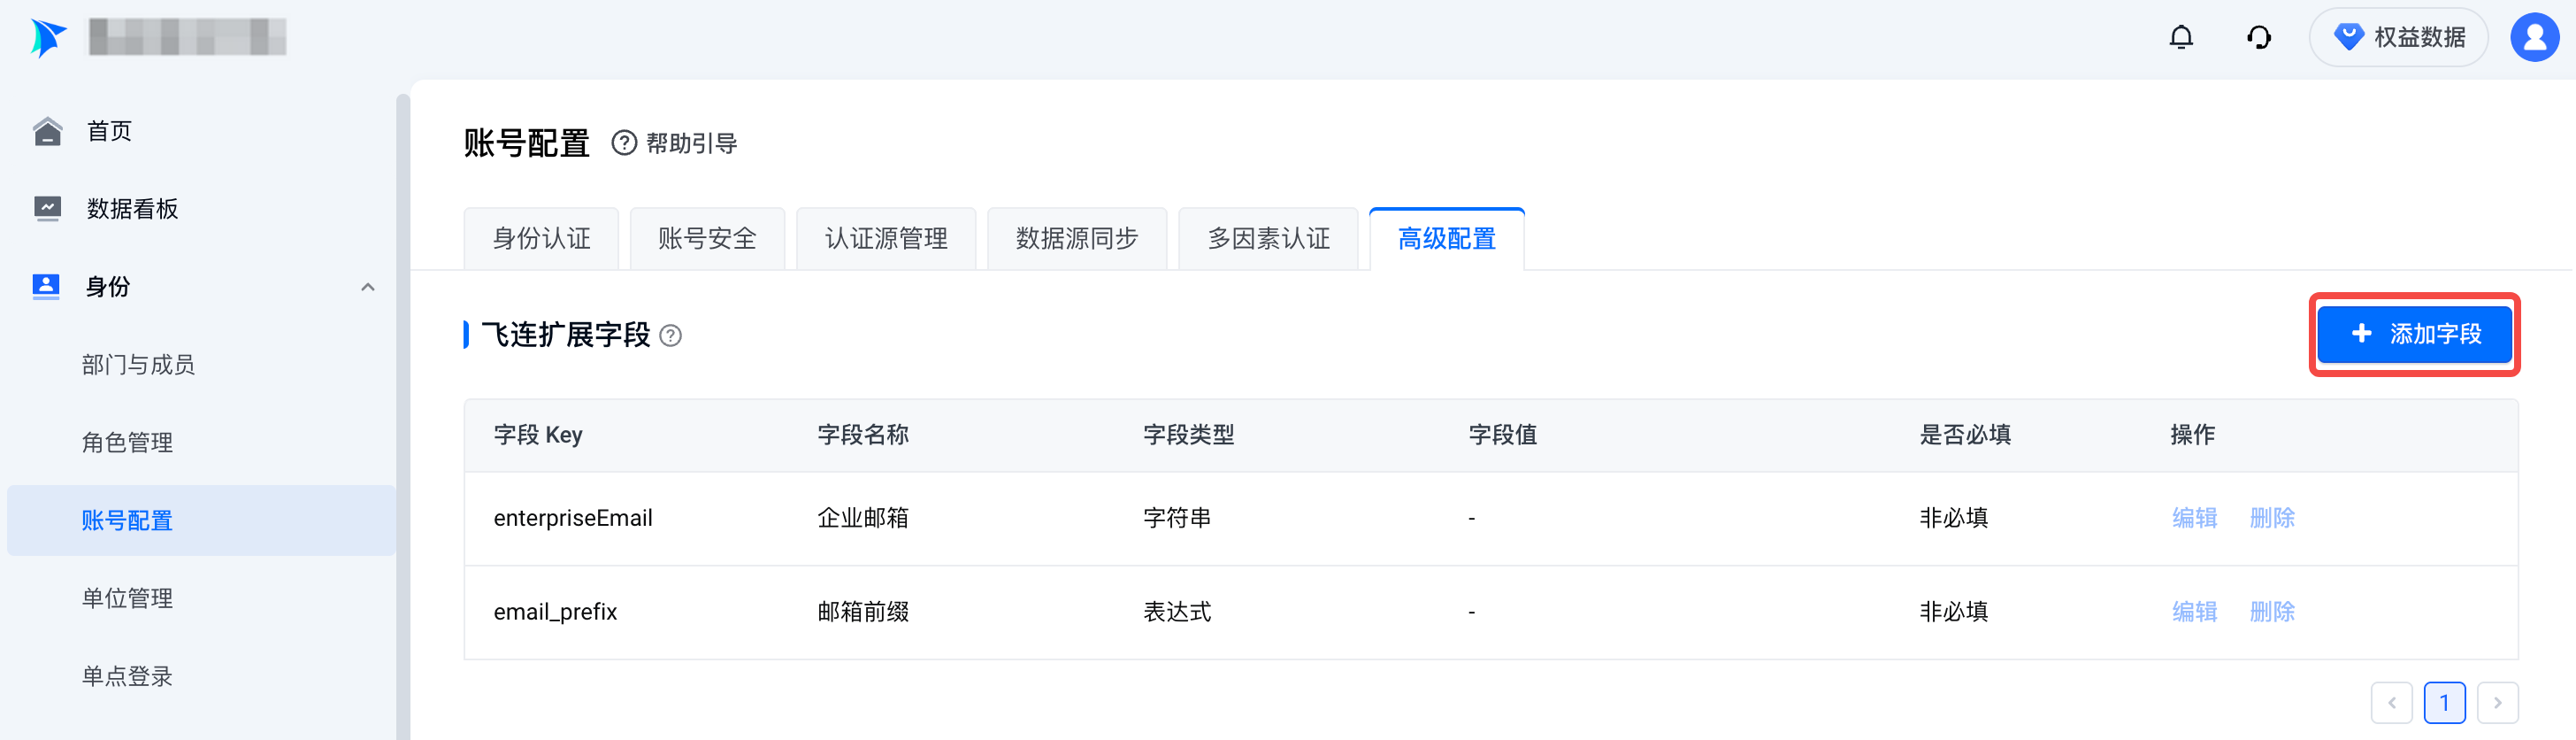Switch to the 身份认证 tab
Screen dimensions: 2576x740
pyautogui.click(x=541, y=239)
